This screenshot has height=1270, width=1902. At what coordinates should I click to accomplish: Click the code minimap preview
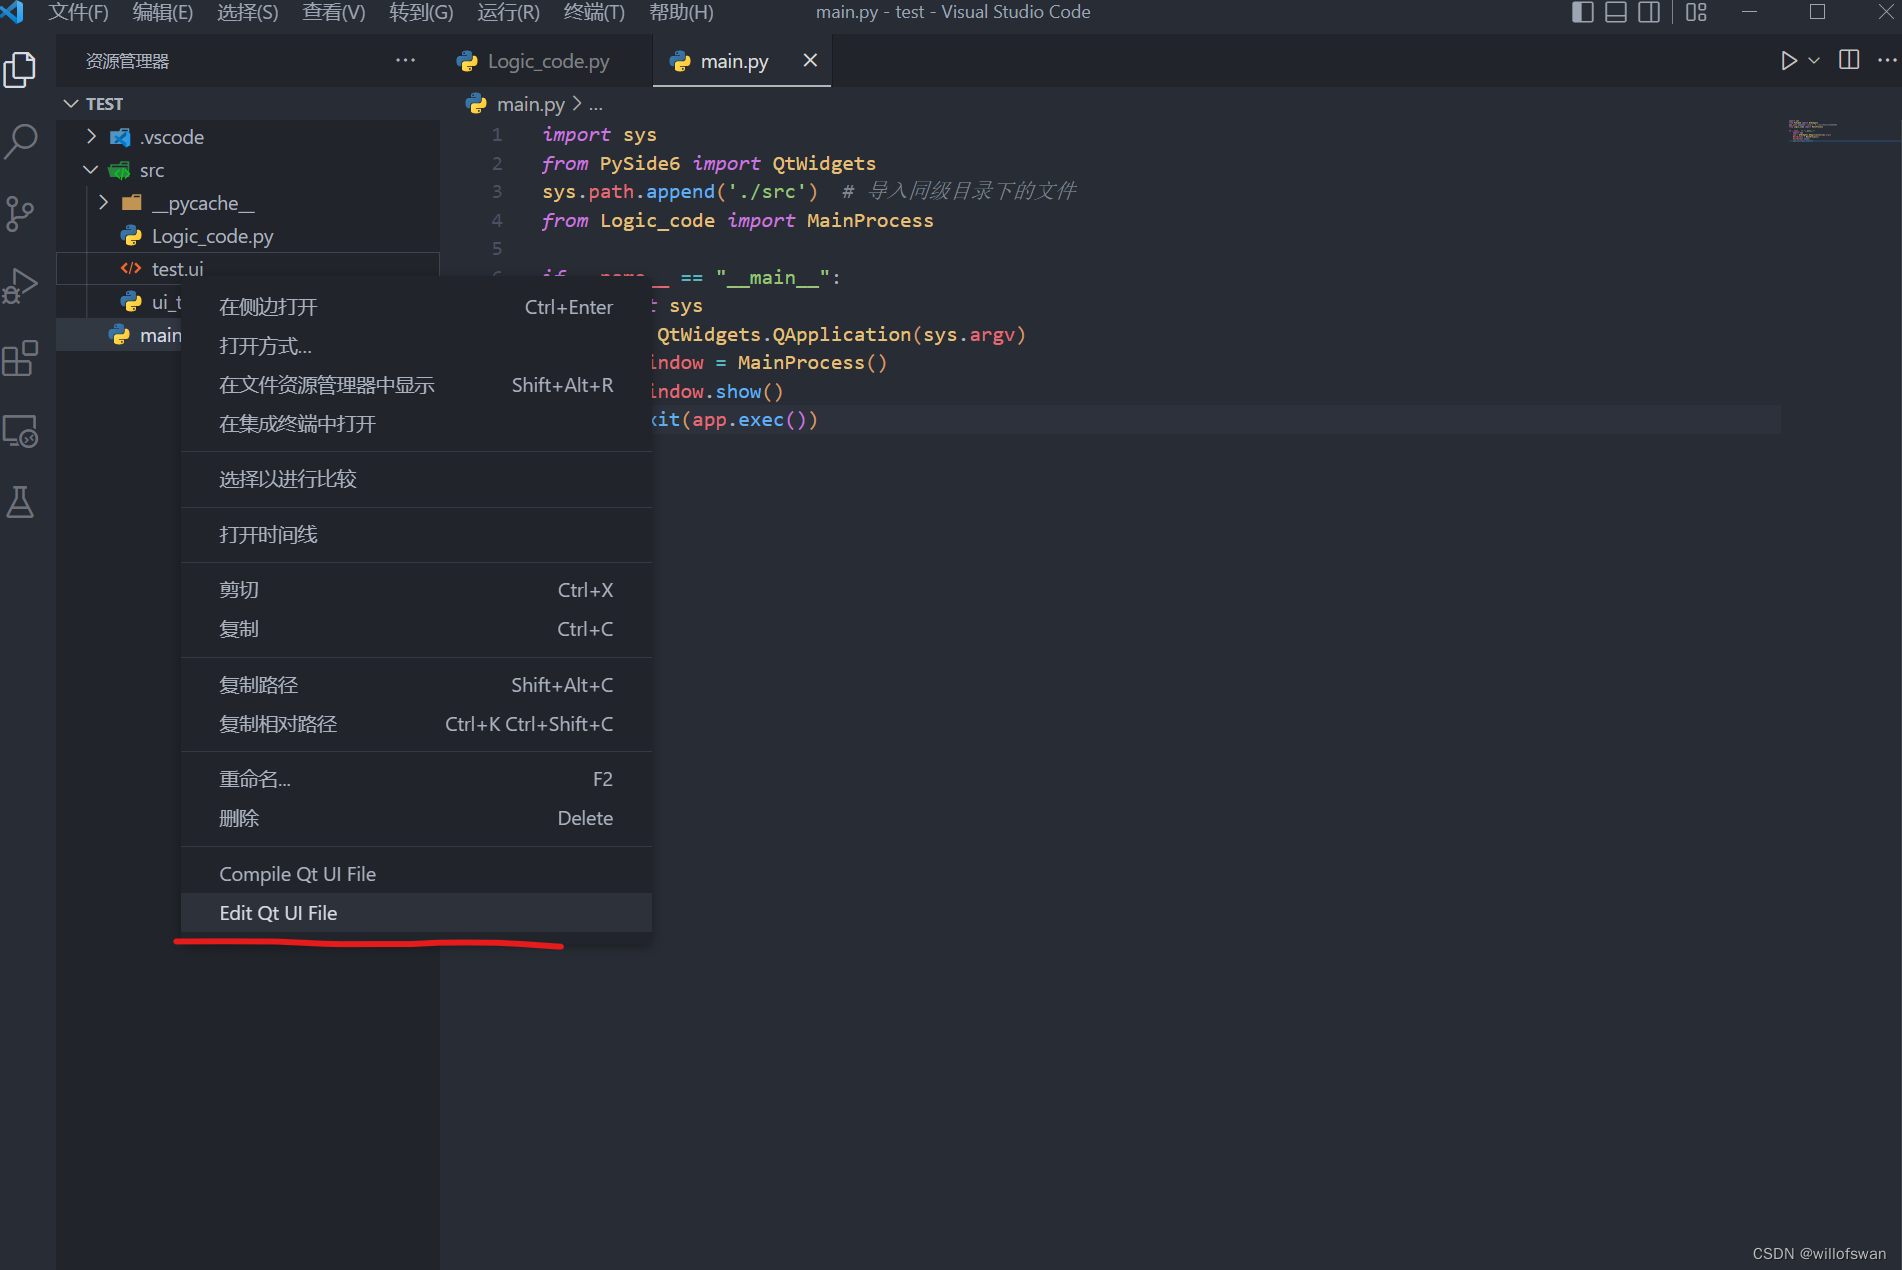pyautogui.click(x=1812, y=130)
